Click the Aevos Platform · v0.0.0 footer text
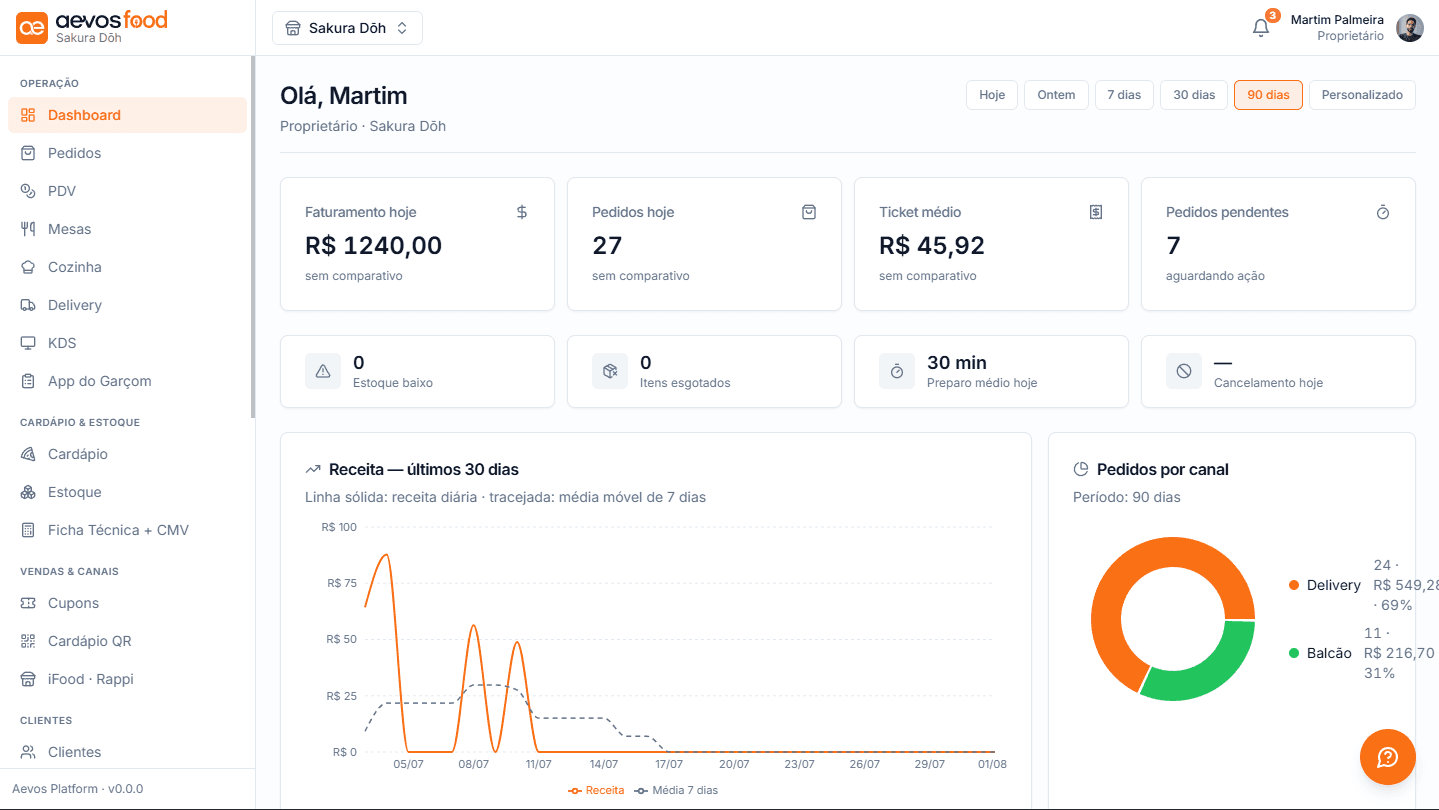Viewport: 1439px width, 810px height. [x=78, y=789]
